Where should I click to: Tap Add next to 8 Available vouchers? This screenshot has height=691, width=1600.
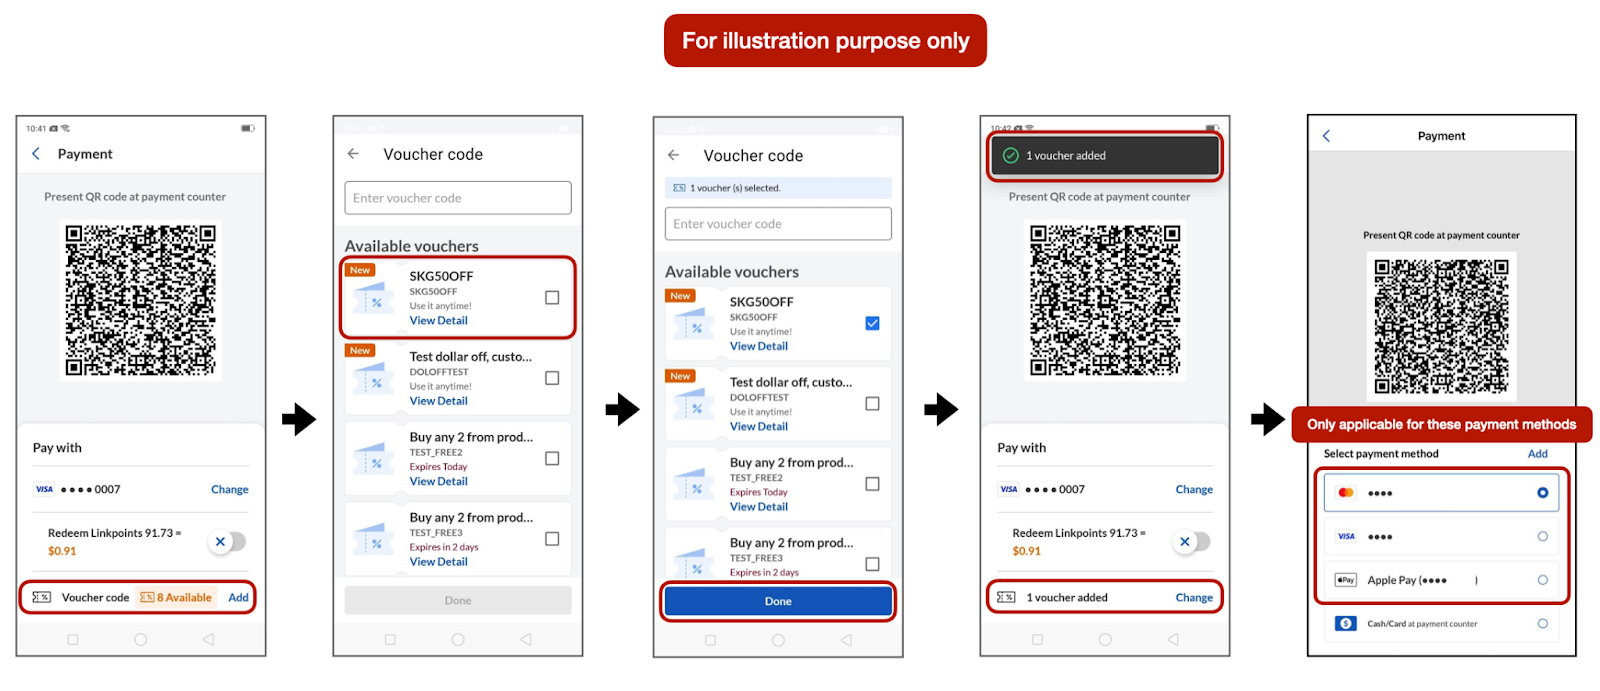238,598
